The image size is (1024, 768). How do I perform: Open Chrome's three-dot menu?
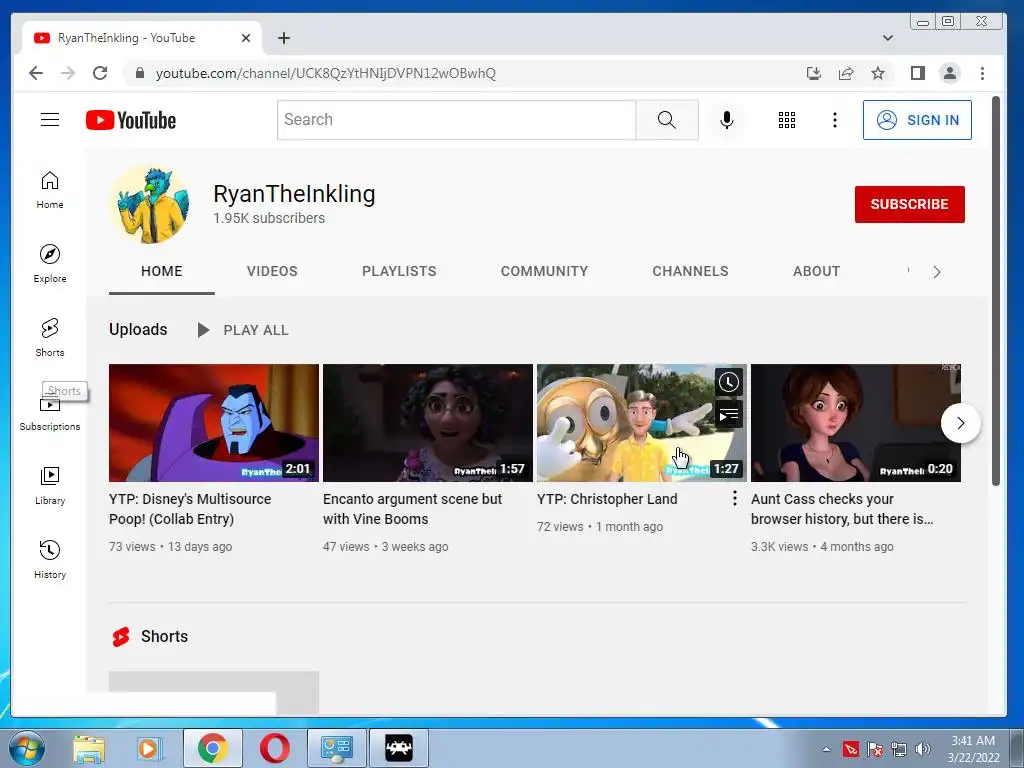point(982,73)
